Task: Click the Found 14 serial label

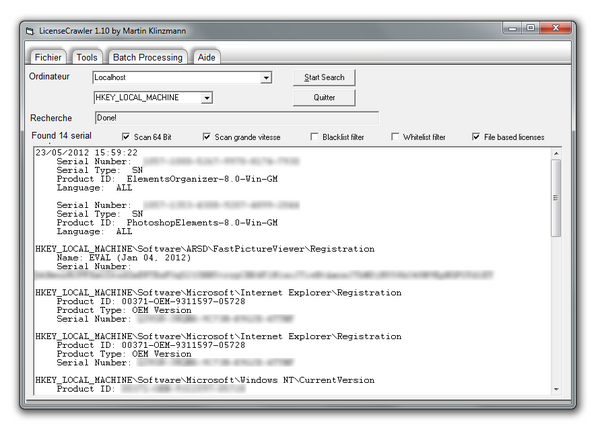Action: coord(61,136)
